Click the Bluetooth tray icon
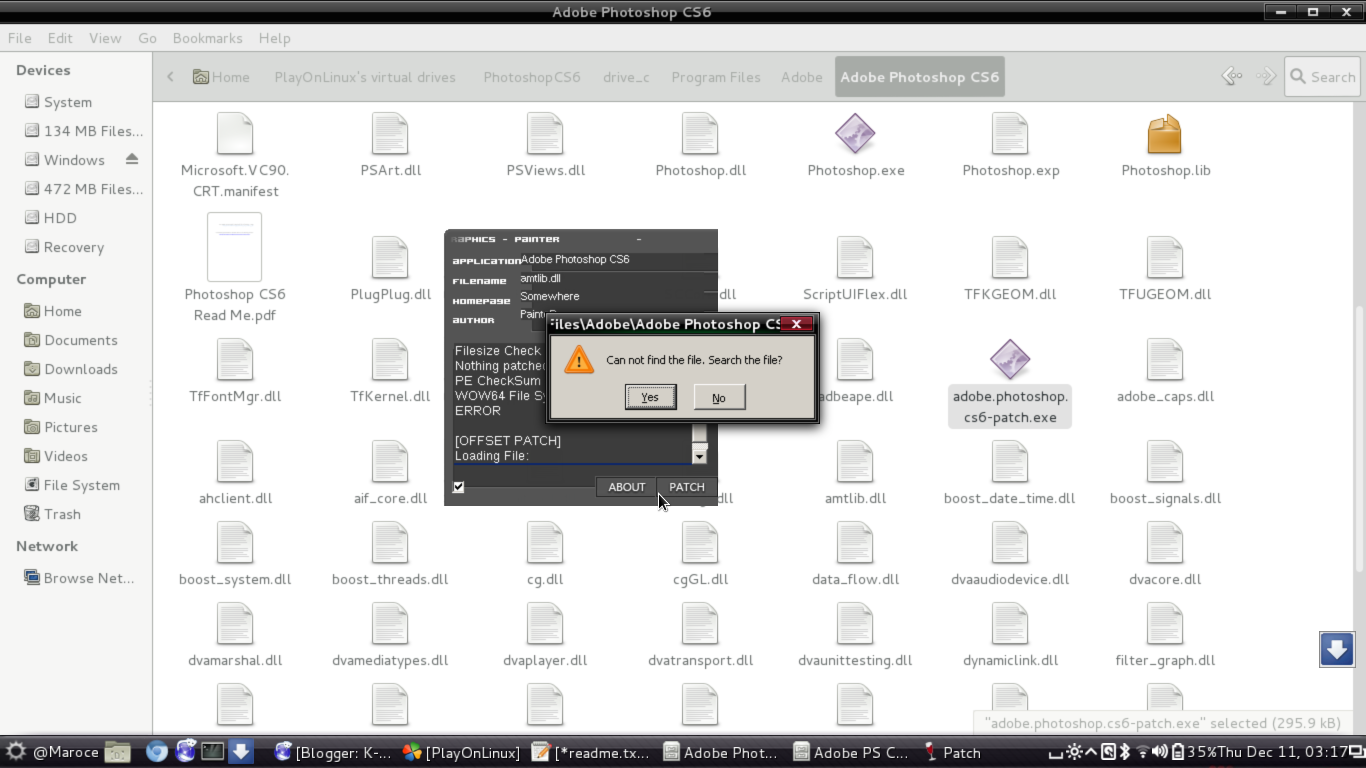Screen dimensions: 1366x768 tap(1124, 752)
